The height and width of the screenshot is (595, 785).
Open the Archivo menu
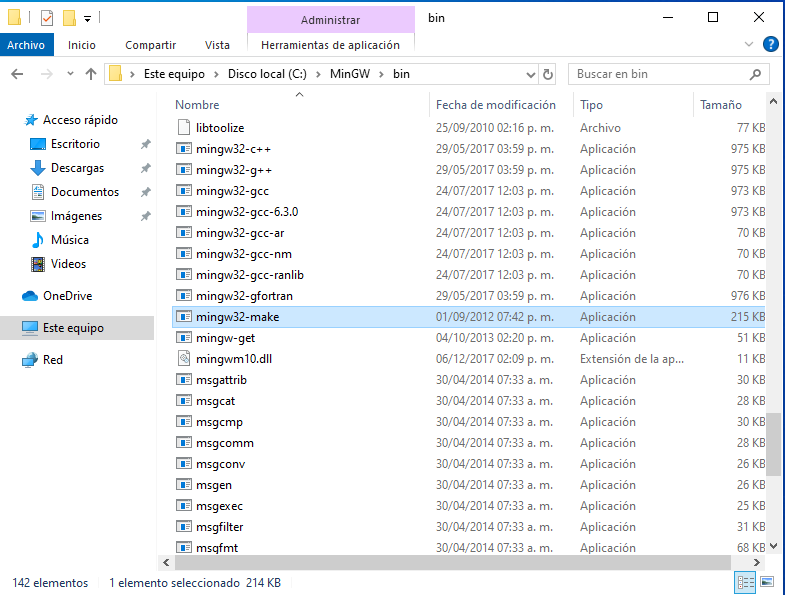[25, 45]
